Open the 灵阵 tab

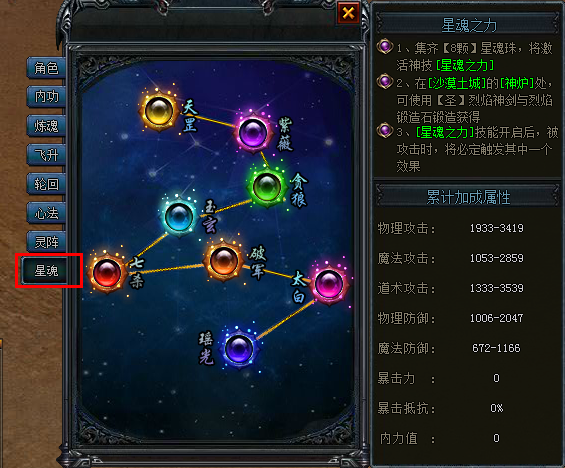pyautogui.click(x=46, y=242)
